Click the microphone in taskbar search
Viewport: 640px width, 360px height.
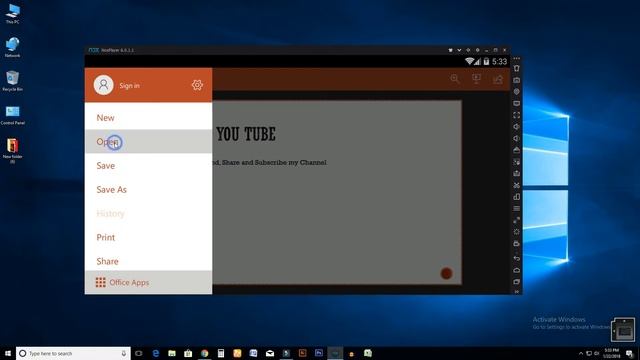coord(124,353)
